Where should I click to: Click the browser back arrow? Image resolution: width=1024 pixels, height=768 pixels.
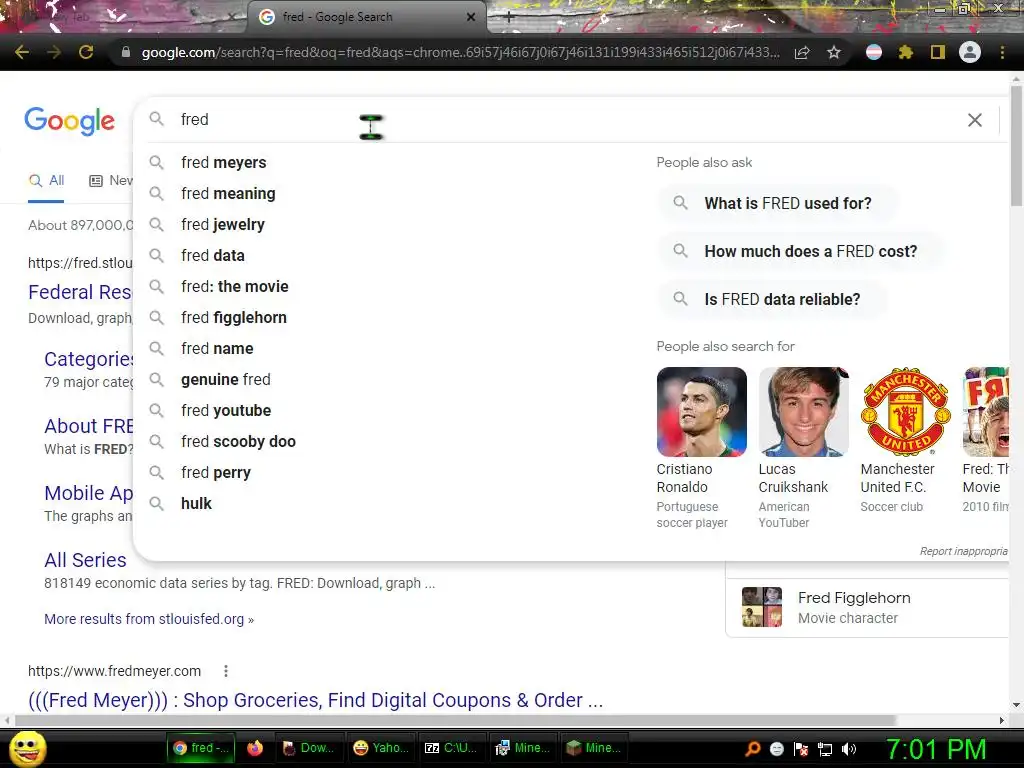pyautogui.click(x=22, y=52)
